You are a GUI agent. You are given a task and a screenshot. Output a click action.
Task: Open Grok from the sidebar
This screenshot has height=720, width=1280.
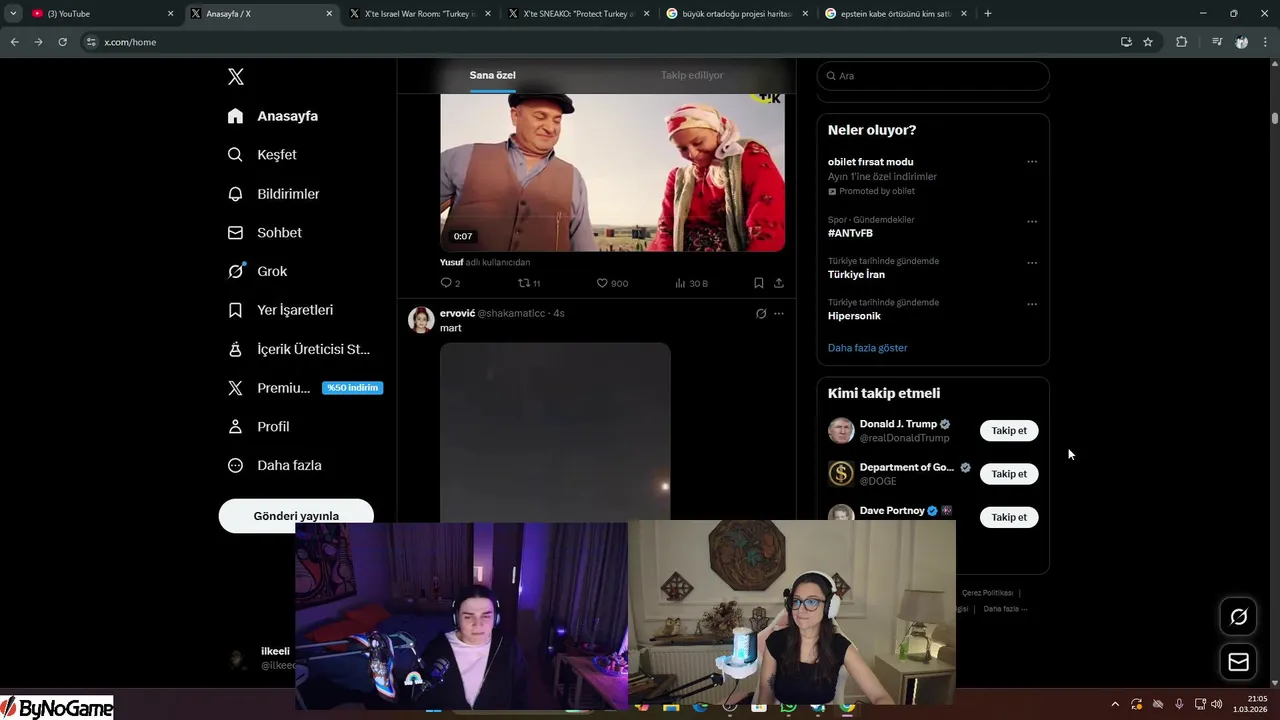tap(257, 271)
